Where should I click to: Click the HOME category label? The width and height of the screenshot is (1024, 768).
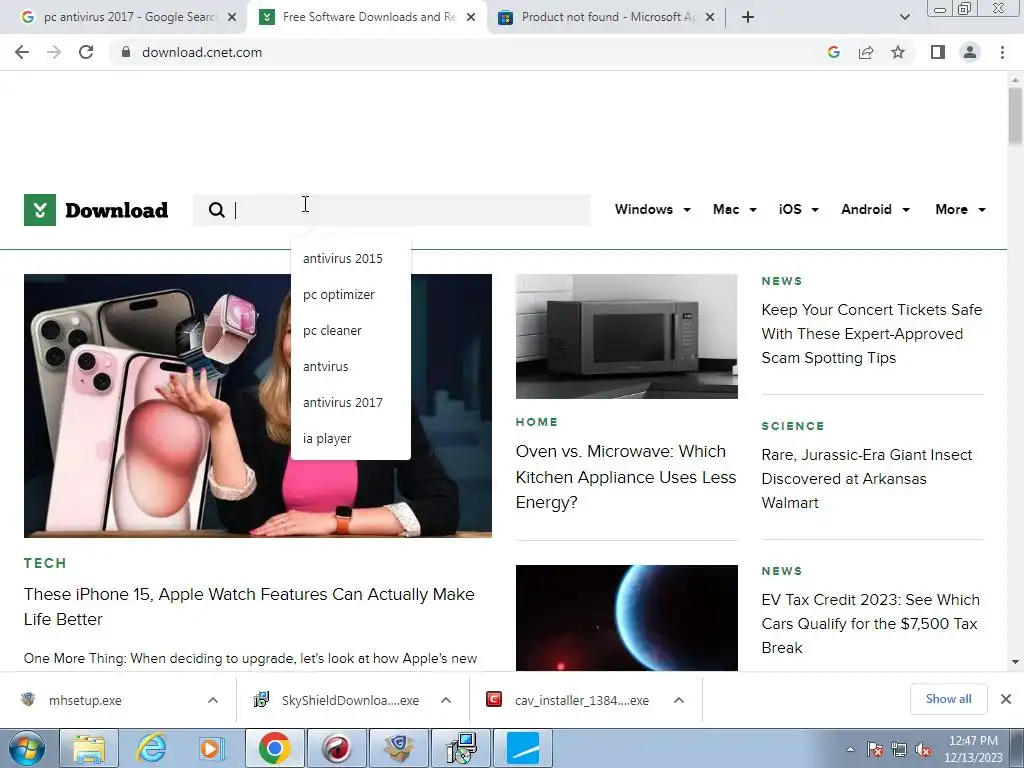pyautogui.click(x=537, y=422)
